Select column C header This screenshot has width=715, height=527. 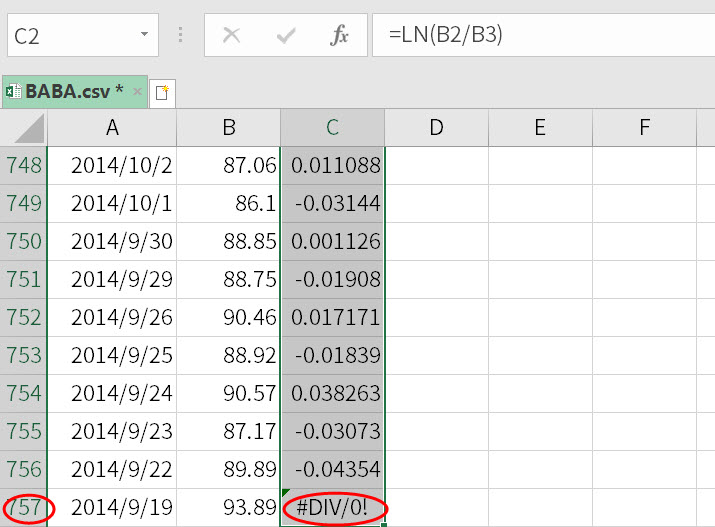click(x=332, y=128)
